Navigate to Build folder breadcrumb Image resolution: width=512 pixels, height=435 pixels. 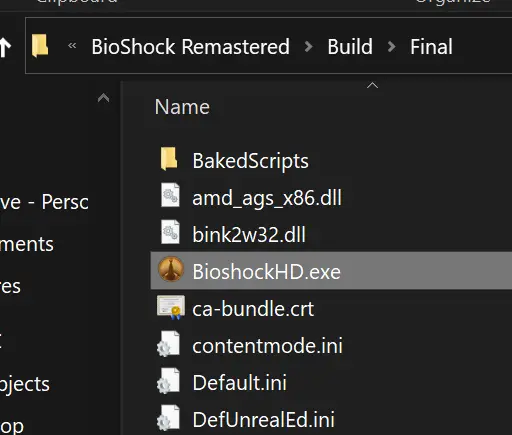click(x=350, y=46)
